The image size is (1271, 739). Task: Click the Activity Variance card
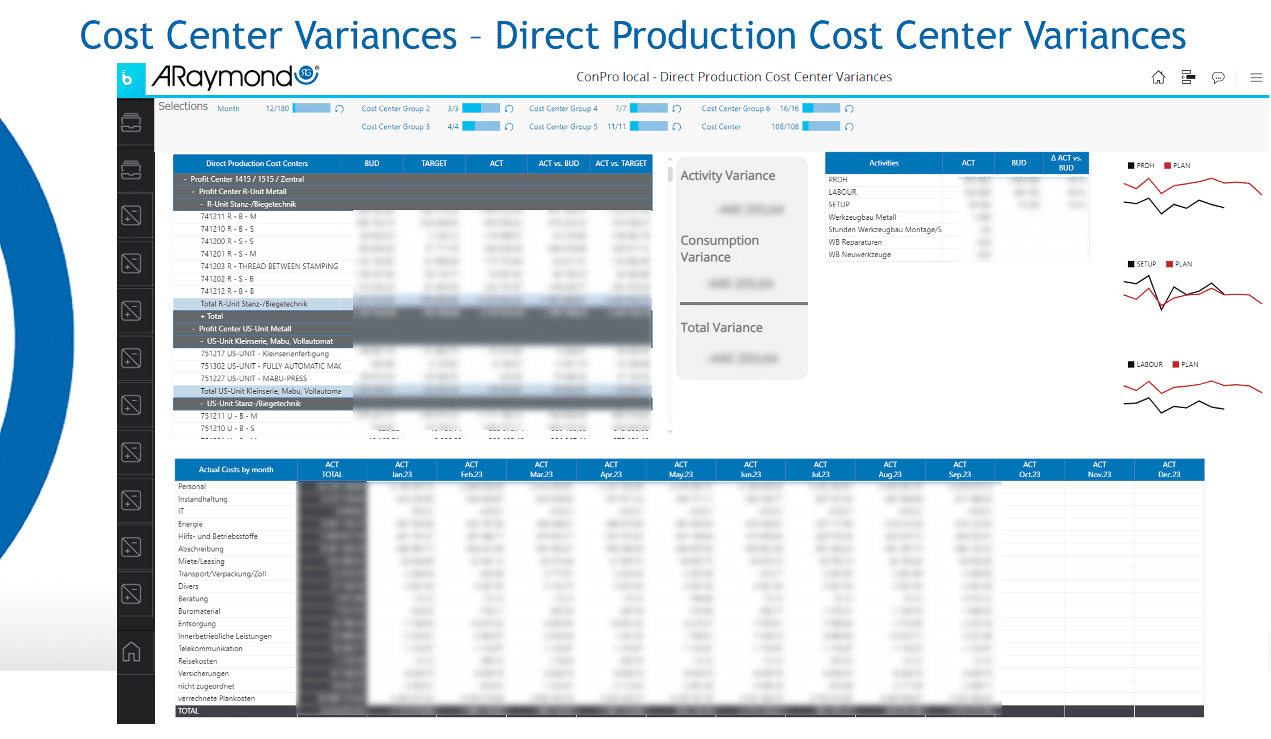741,193
